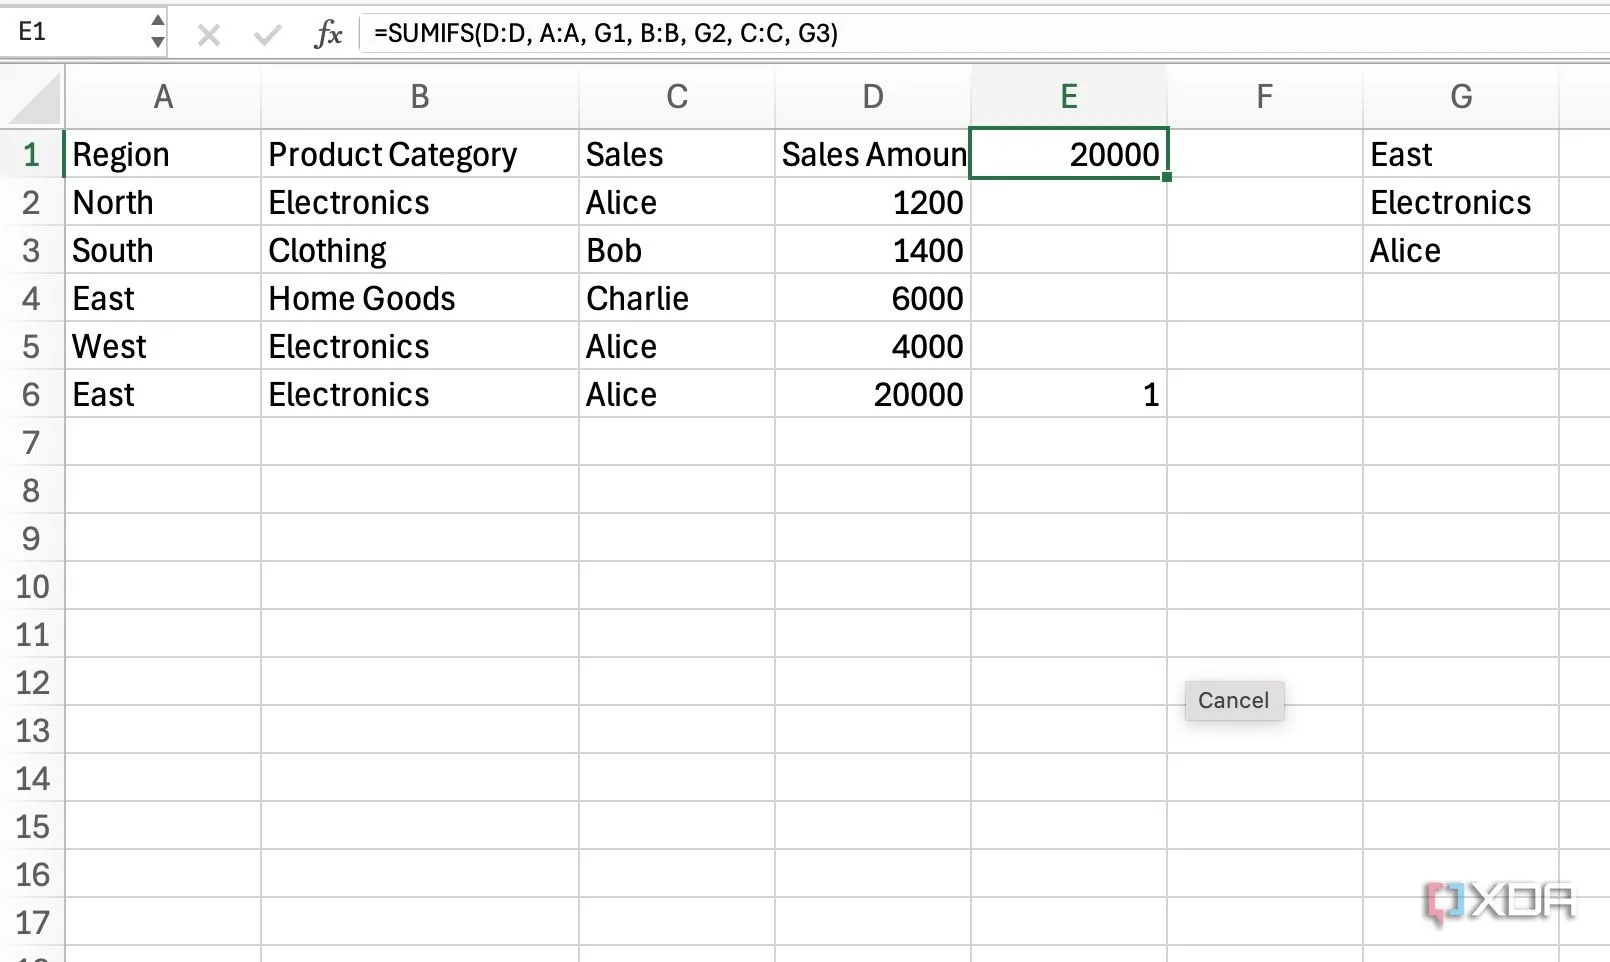Expand the Name Box dropdown arrows
The height and width of the screenshot is (962, 1610).
[x=157, y=31]
